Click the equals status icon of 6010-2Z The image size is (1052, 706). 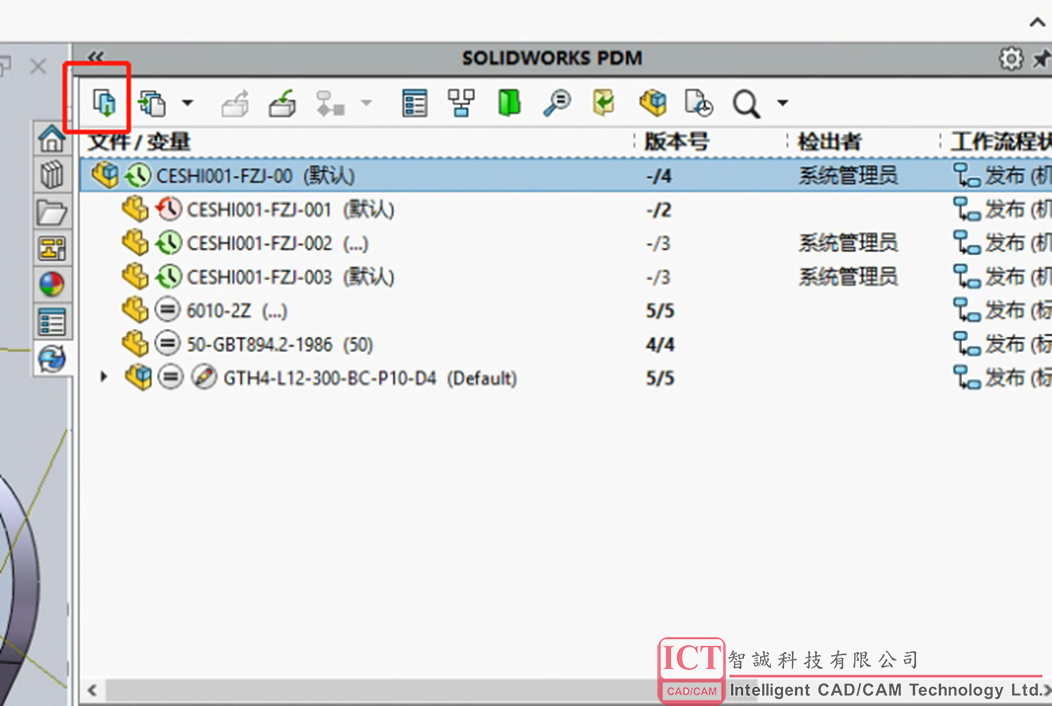(x=168, y=310)
